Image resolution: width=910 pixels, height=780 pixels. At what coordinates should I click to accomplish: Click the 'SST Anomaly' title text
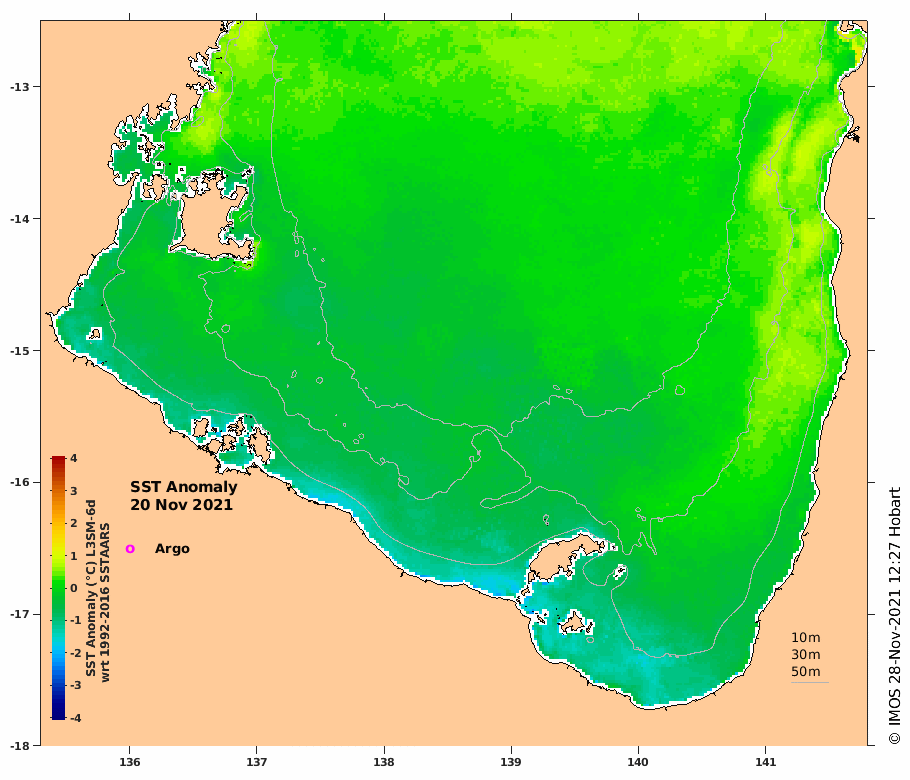coord(183,487)
